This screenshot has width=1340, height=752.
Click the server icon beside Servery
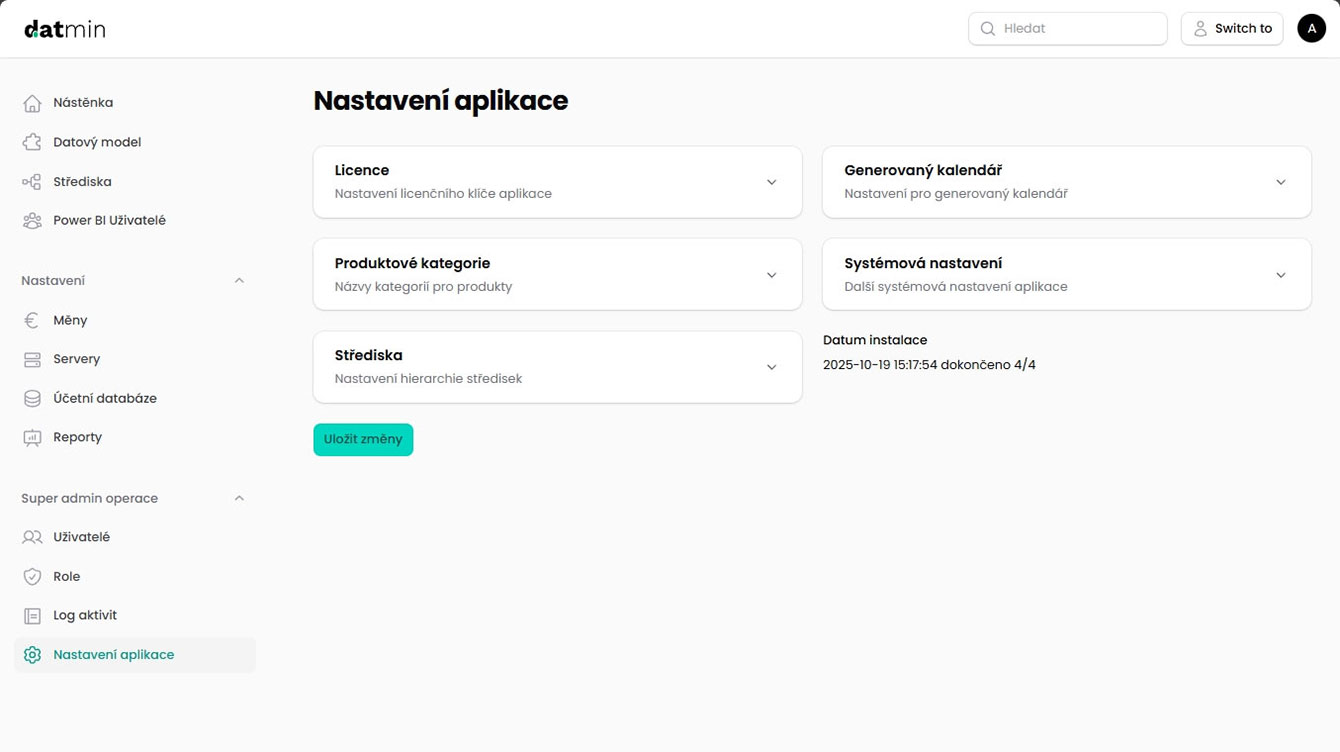click(x=32, y=359)
